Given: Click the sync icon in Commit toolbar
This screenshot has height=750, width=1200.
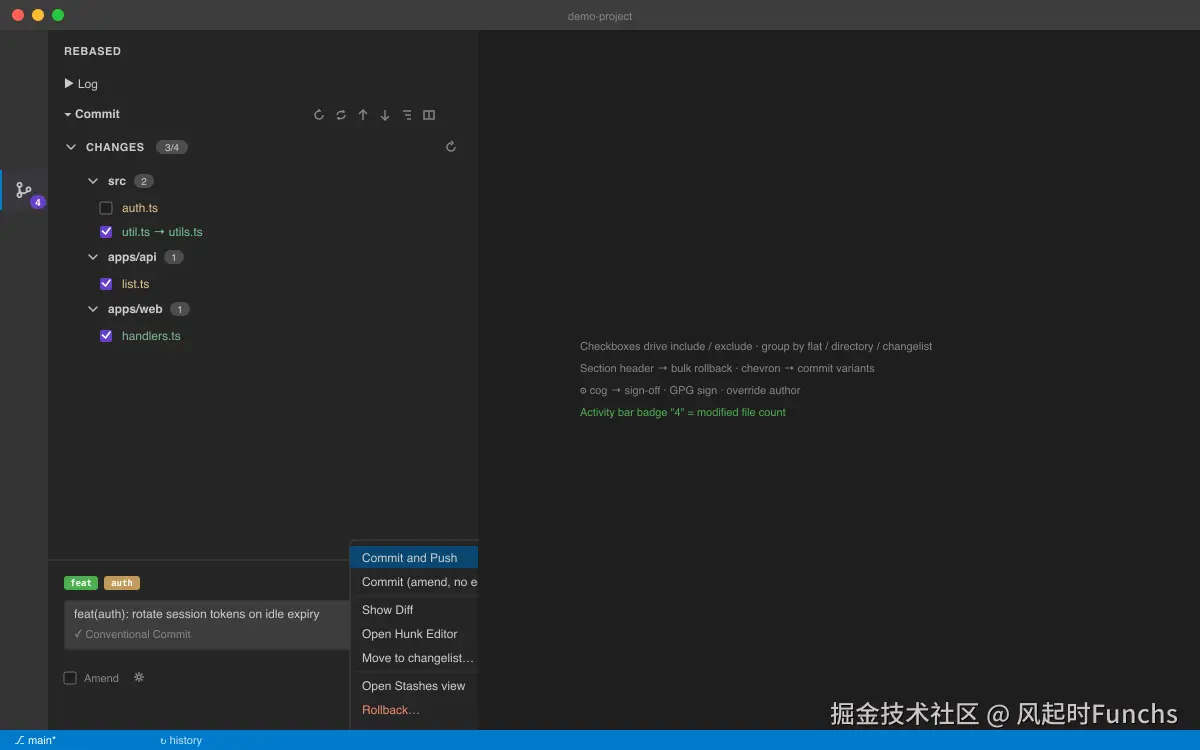Looking at the screenshot, I should point(341,115).
